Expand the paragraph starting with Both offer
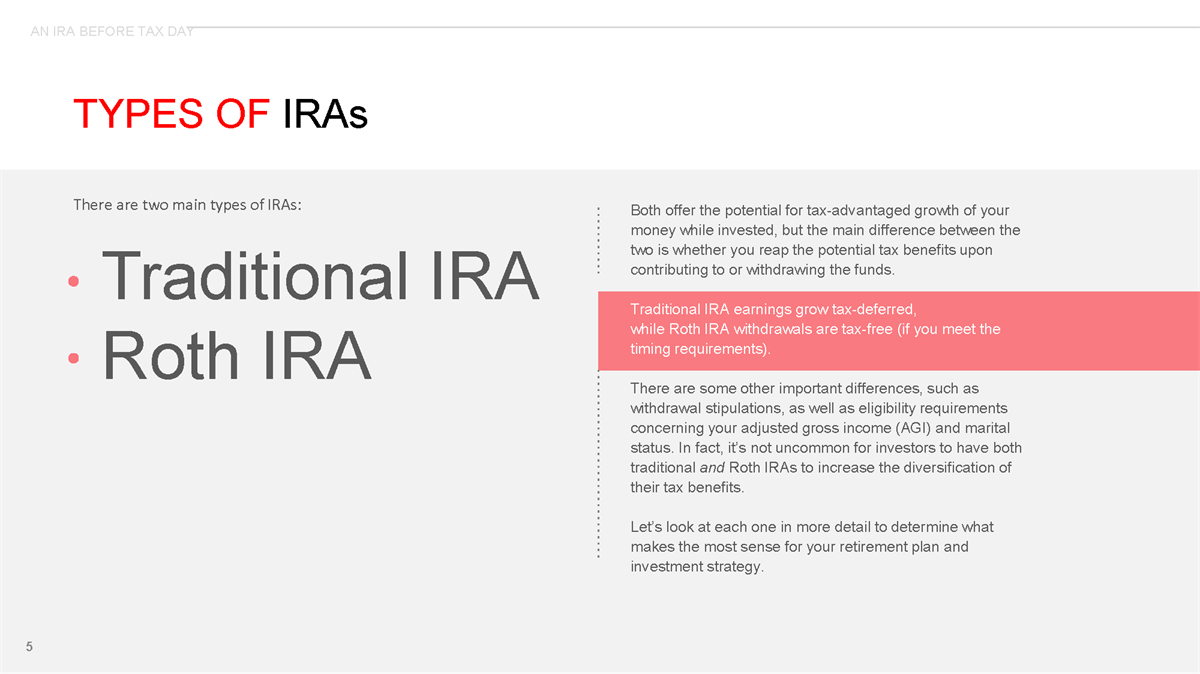This screenshot has height=674, width=1200. [820, 240]
